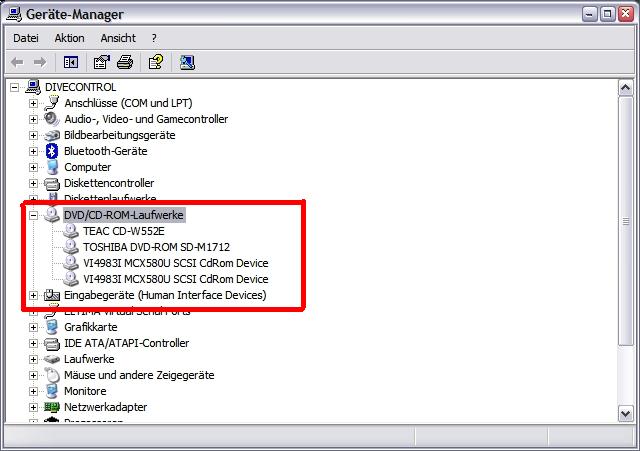
Task: Click the Forward arrow toolbar button
Action: click(40, 62)
